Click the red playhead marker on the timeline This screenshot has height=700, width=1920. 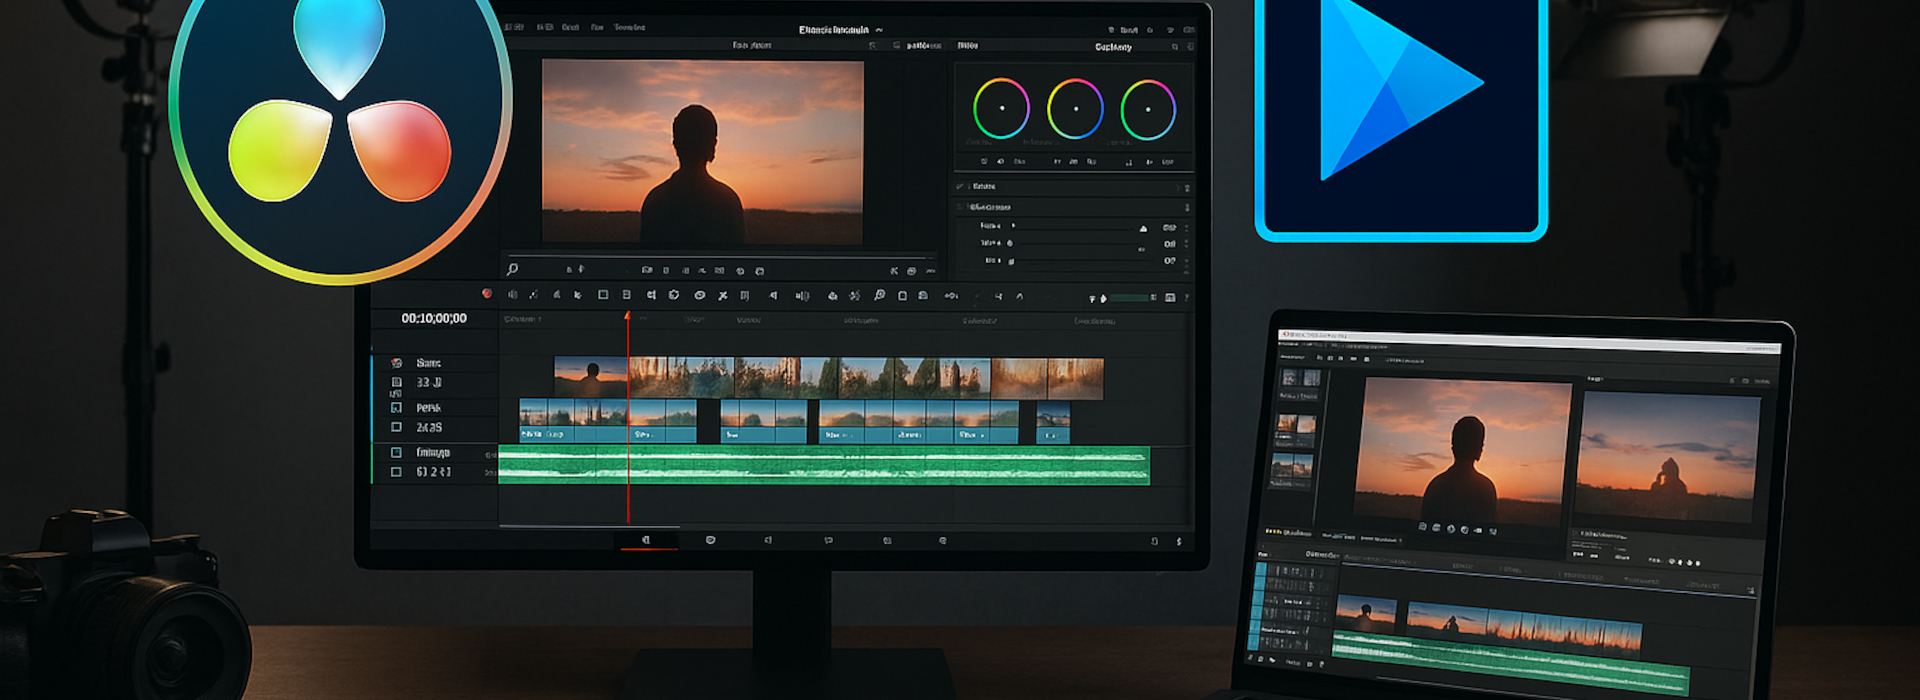pos(628,316)
